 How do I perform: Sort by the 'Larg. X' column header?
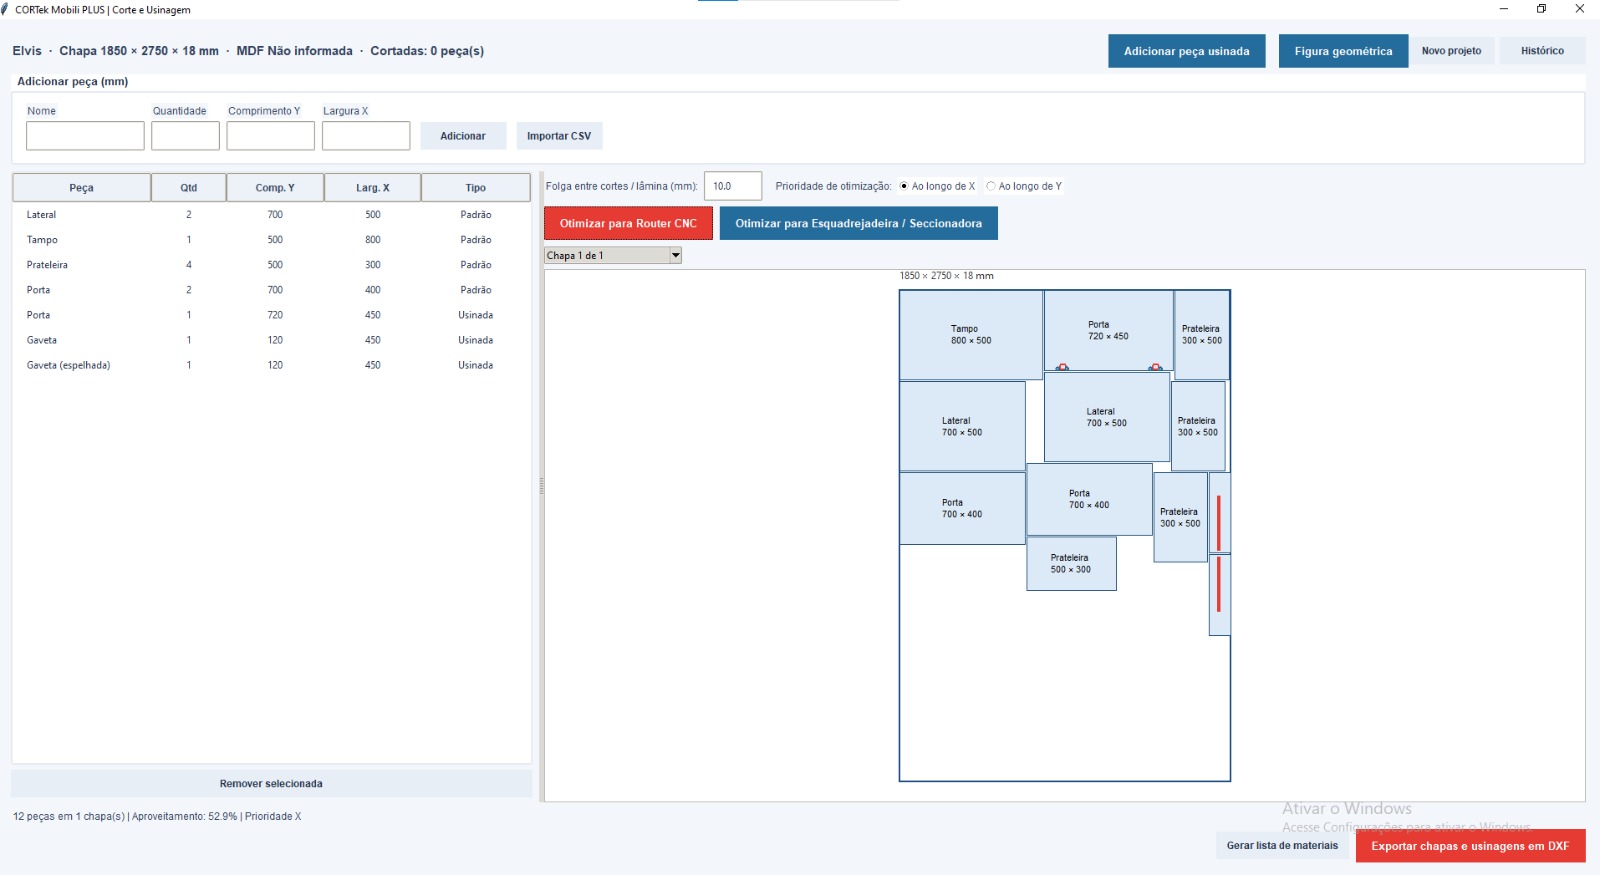click(373, 188)
